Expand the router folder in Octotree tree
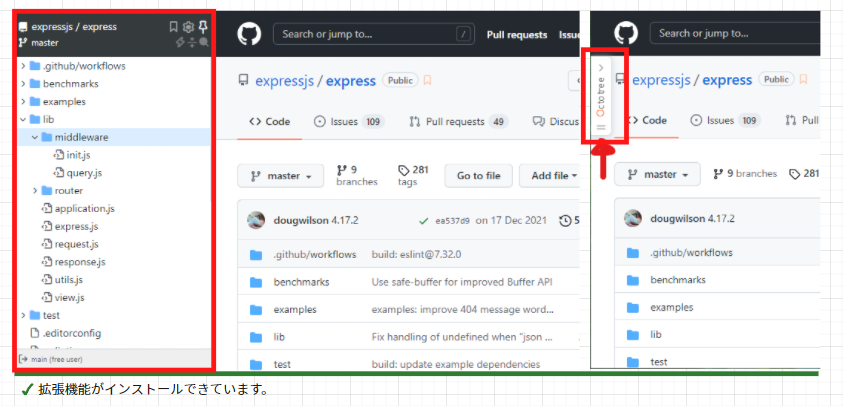843x406 pixels. (35, 191)
